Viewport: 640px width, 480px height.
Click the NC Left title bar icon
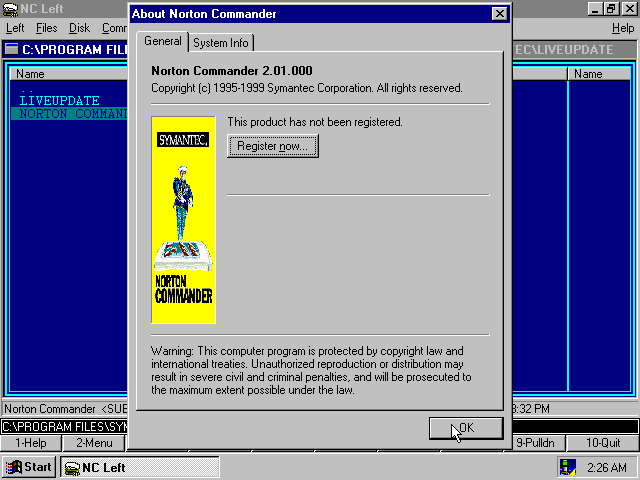tap(10, 9)
